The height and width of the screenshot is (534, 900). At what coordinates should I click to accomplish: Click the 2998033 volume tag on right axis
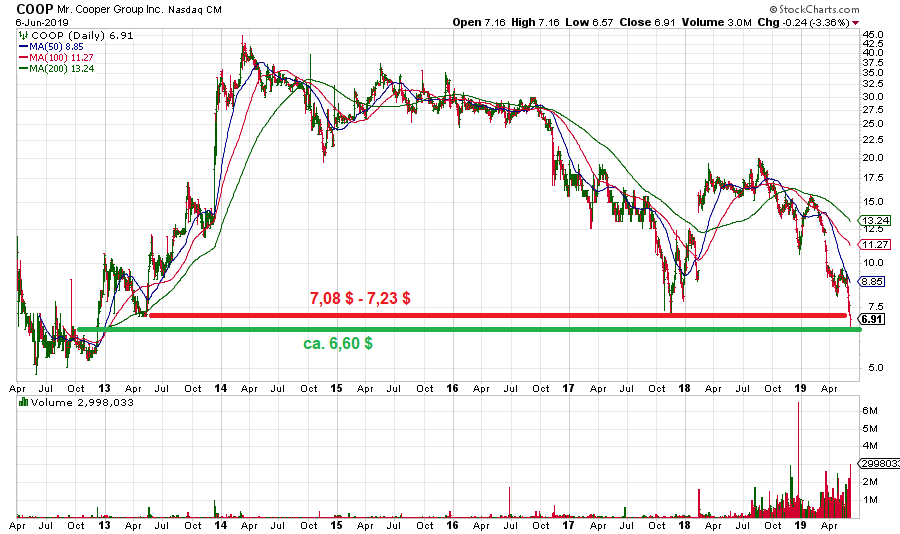coord(879,463)
